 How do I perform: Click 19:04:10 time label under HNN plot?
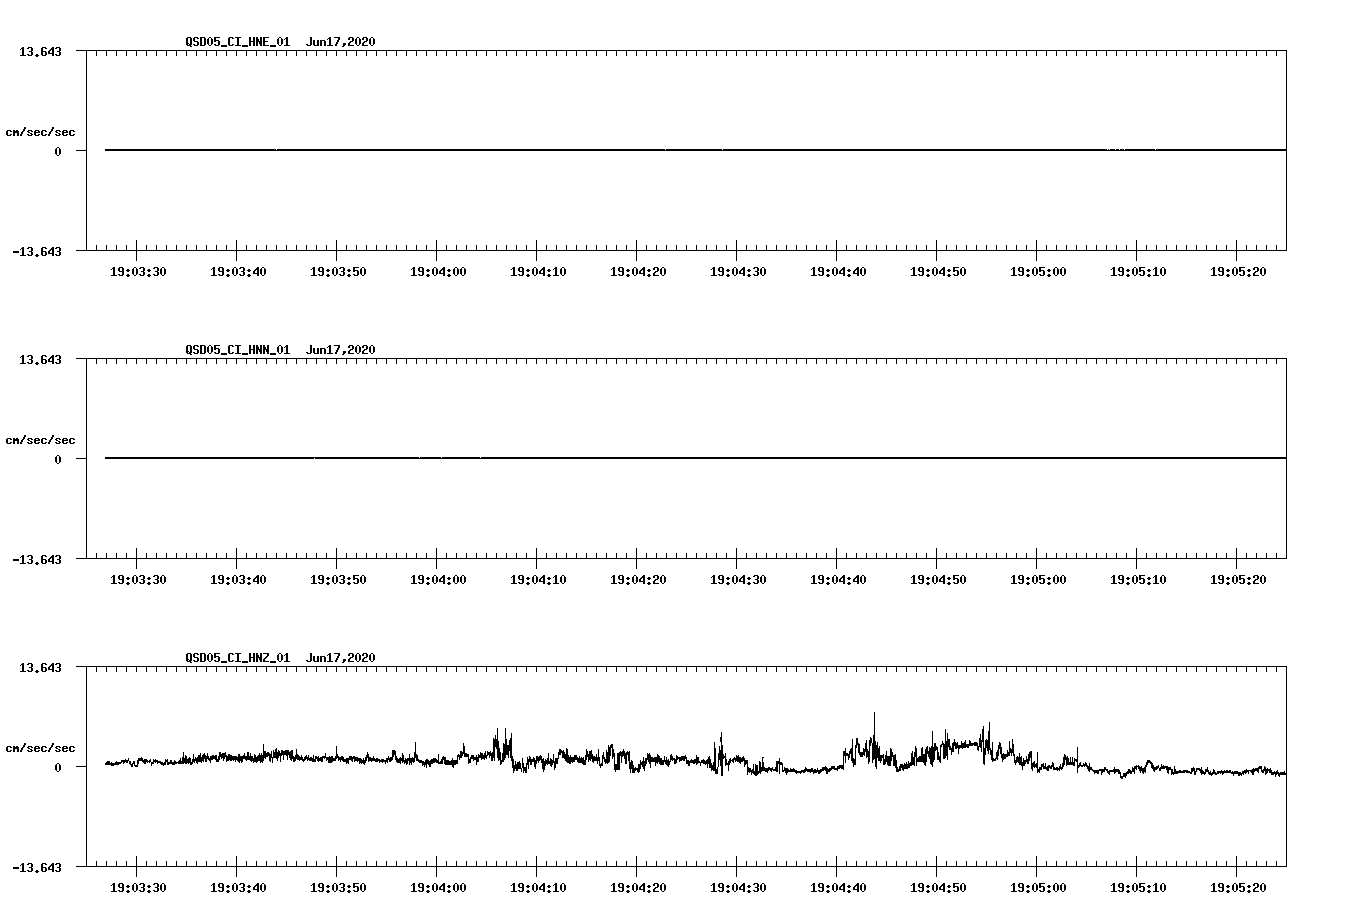(538, 579)
